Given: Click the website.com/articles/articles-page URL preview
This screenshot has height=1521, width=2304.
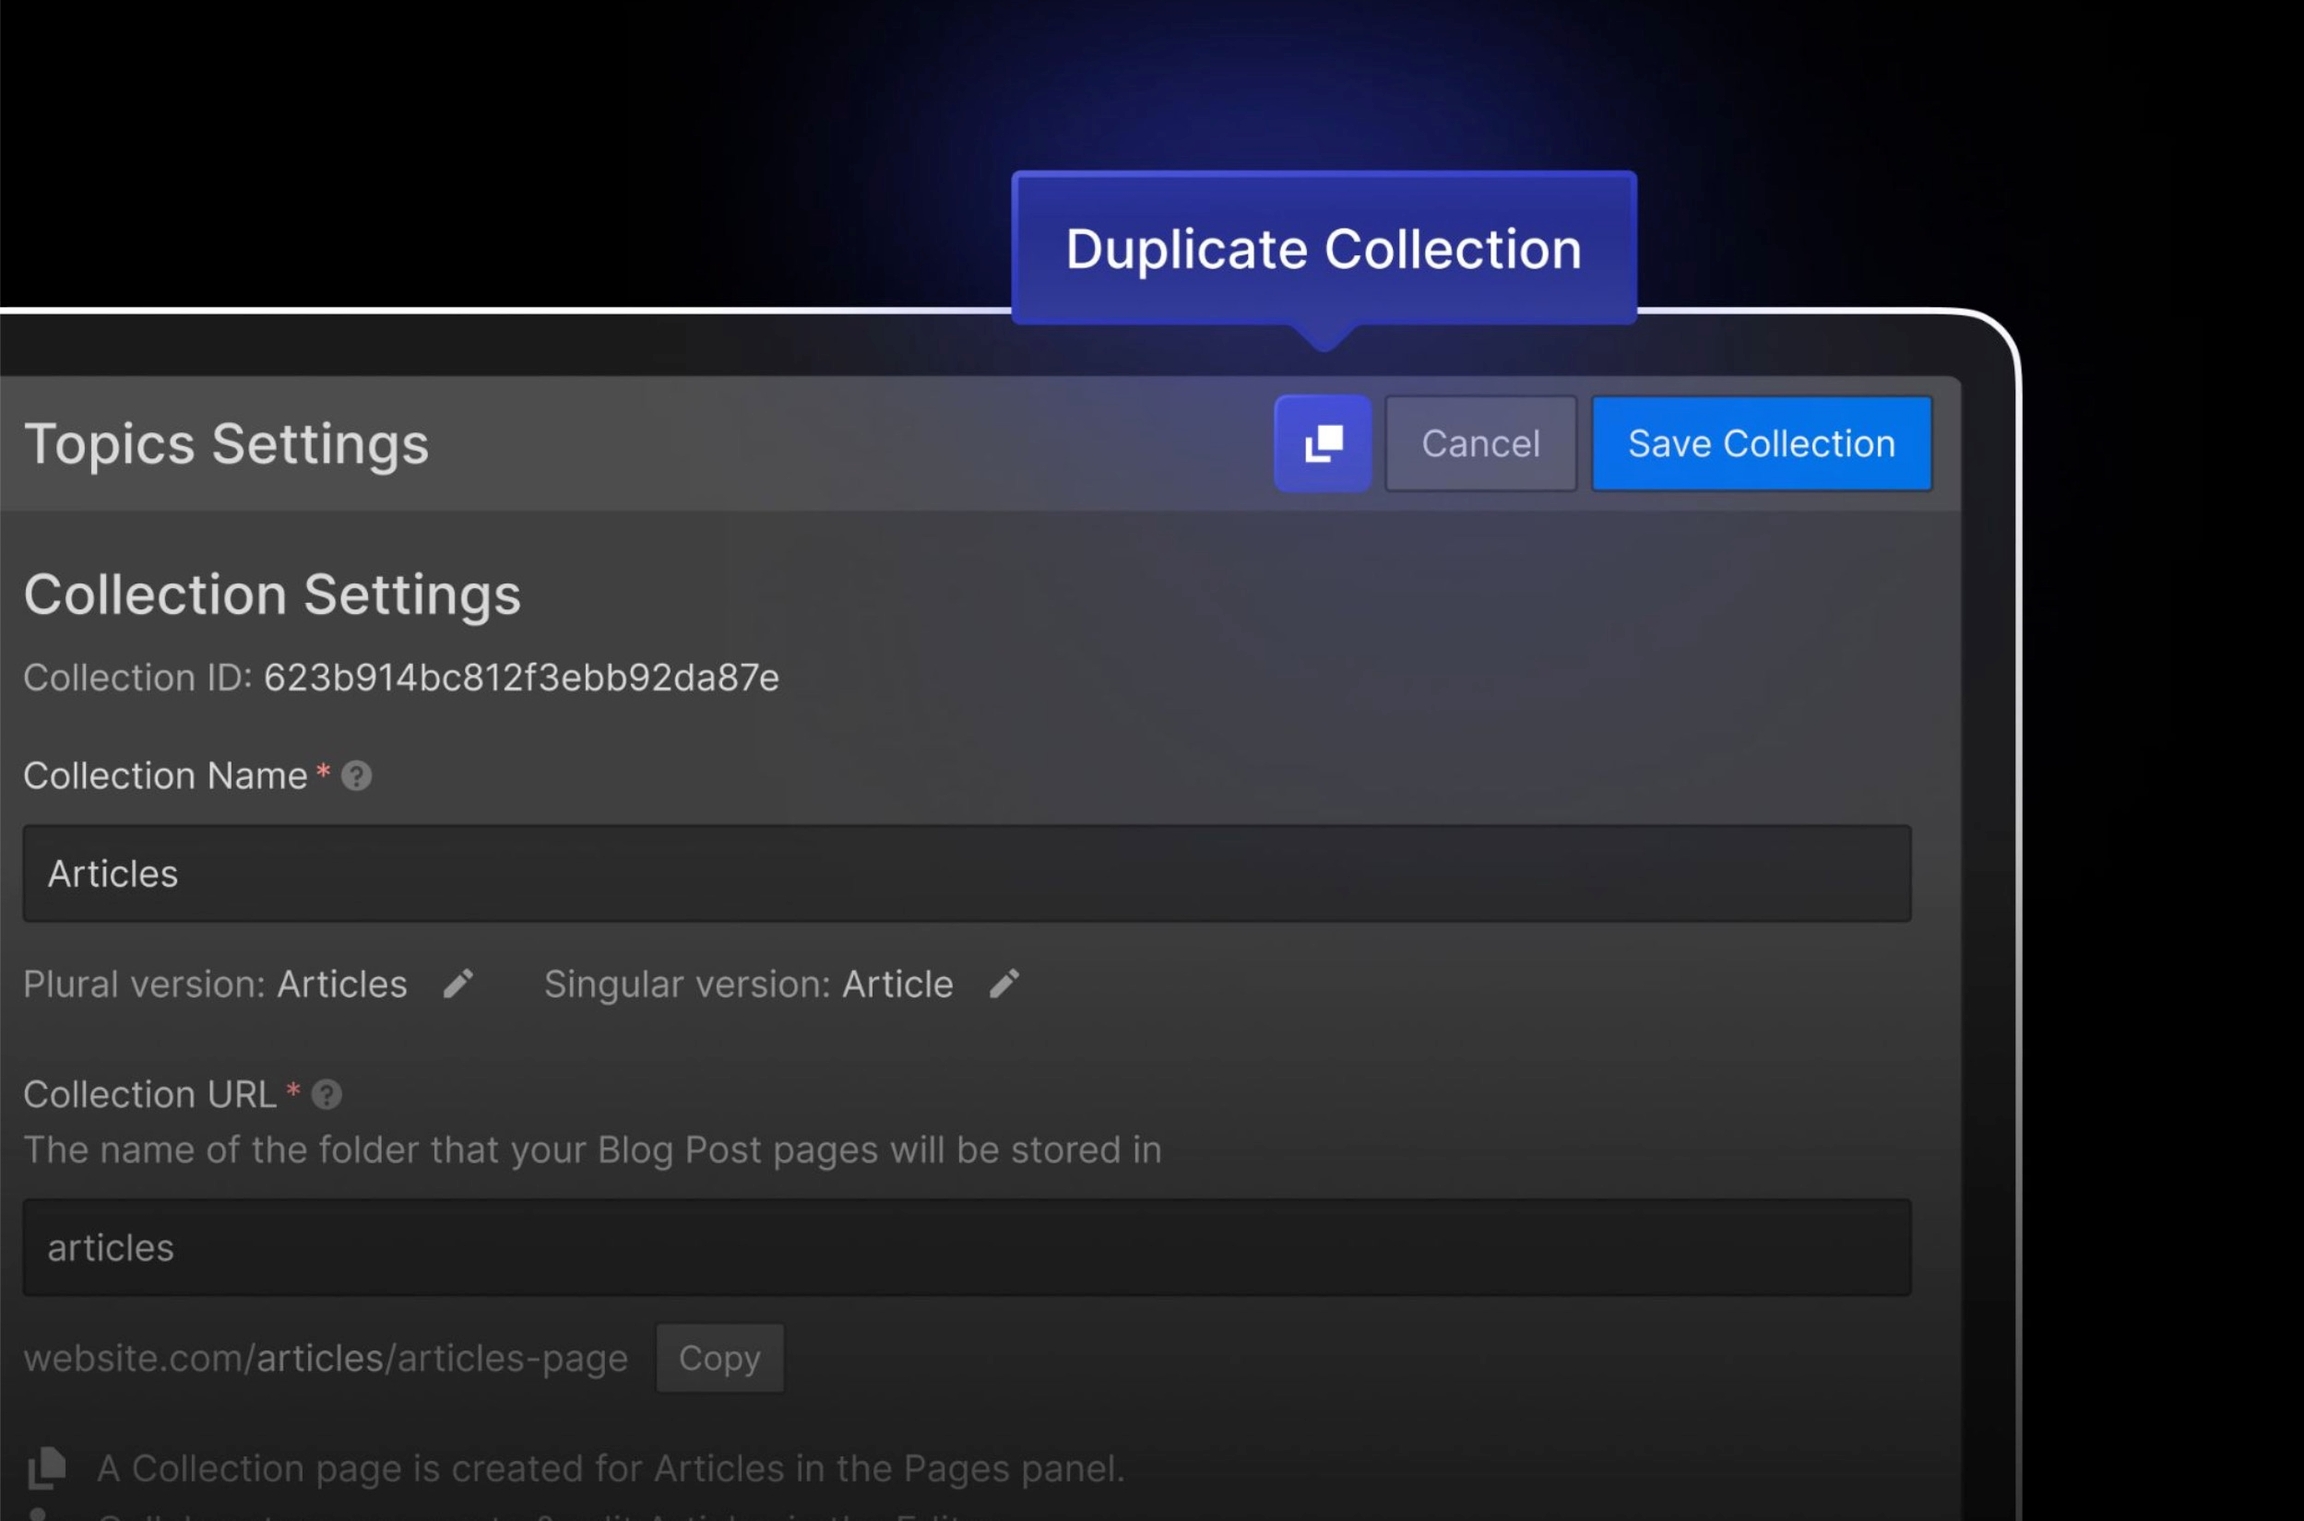Looking at the screenshot, I should point(325,1358).
